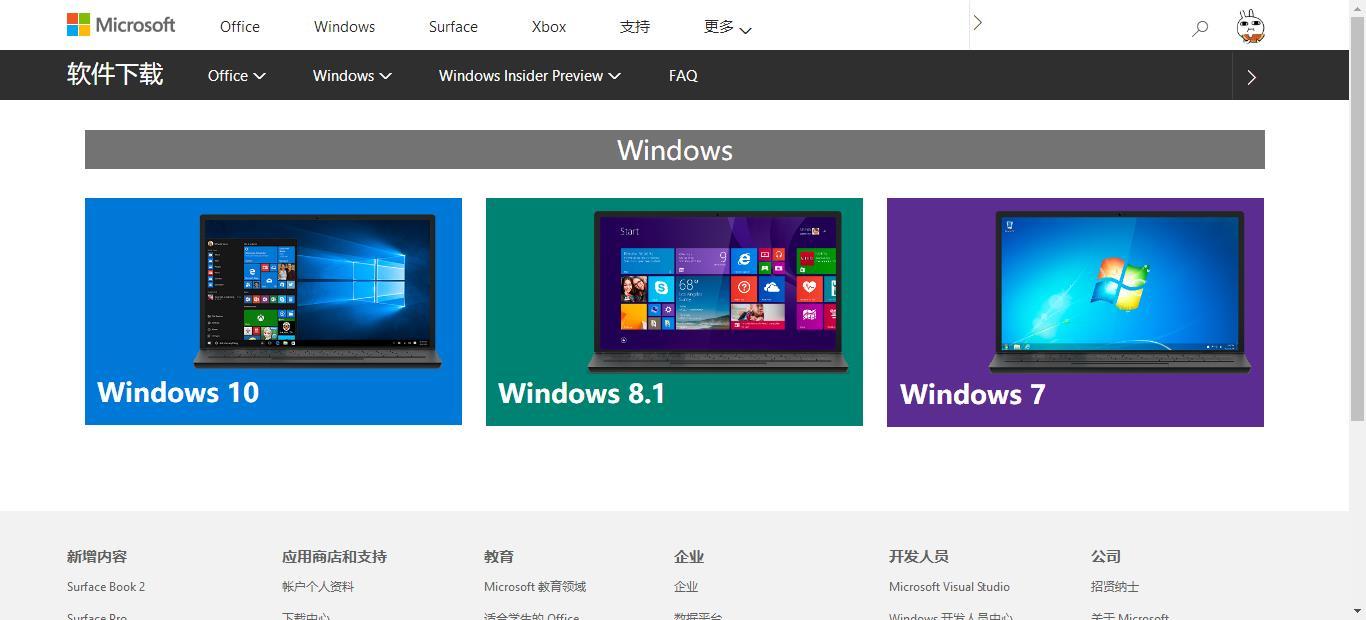This screenshot has height=620, width=1366.
Task: Expand the Windows Insider Preview dropdown
Action: 529,75
